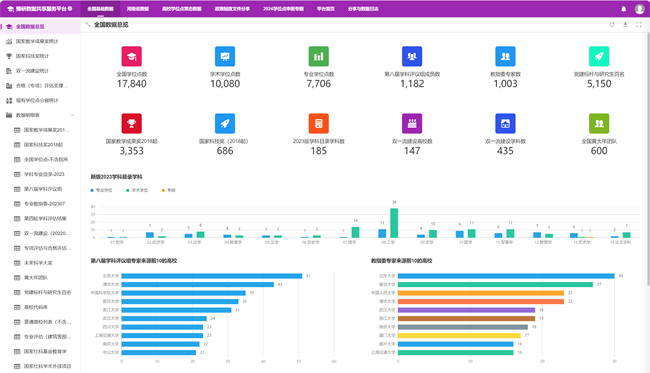Click the download icon in page header
The height and width of the screenshot is (373, 650).
click(625, 25)
